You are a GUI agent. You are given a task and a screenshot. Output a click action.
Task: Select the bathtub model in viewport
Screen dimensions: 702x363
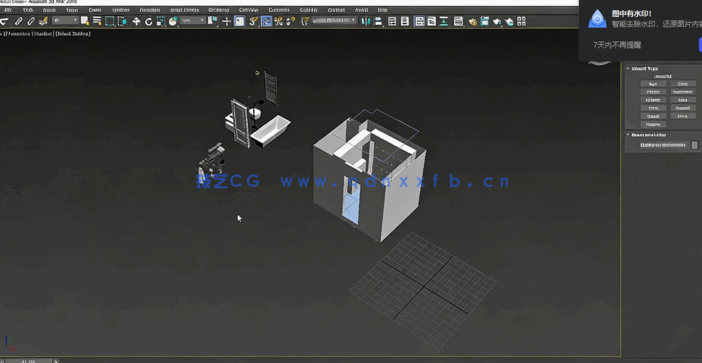tap(270, 130)
